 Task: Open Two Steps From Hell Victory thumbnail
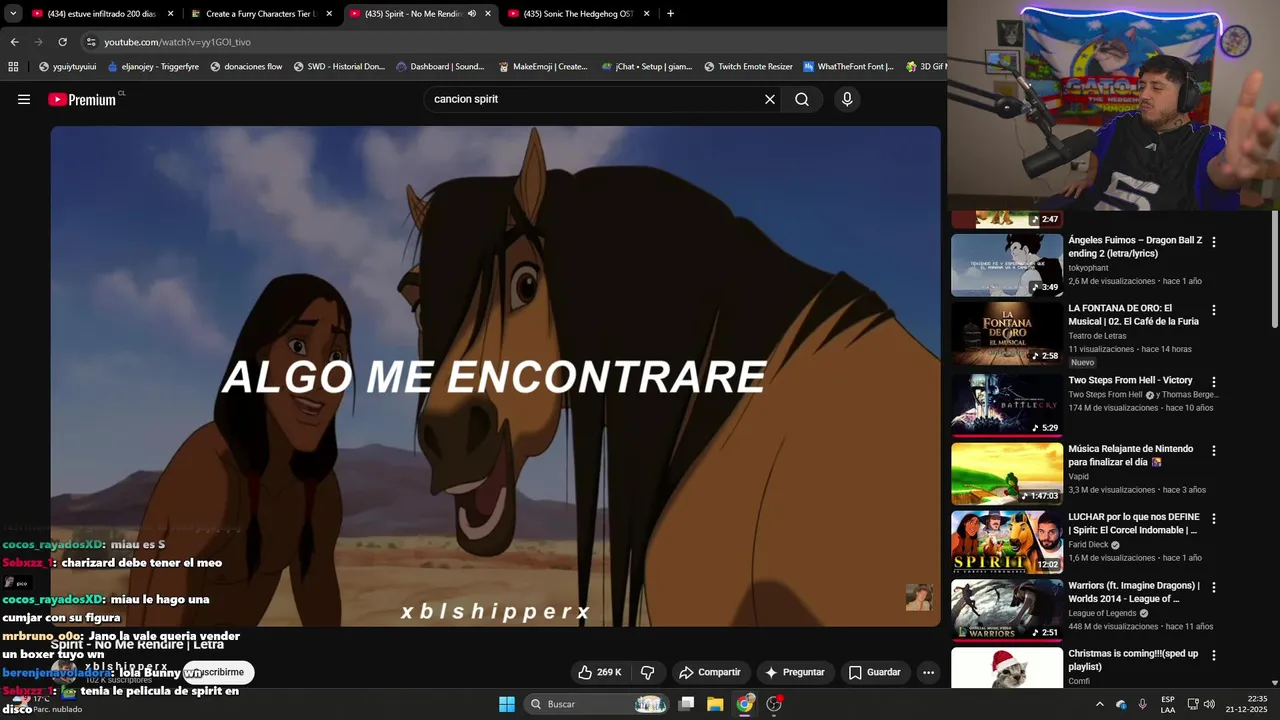tap(1007, 405)
